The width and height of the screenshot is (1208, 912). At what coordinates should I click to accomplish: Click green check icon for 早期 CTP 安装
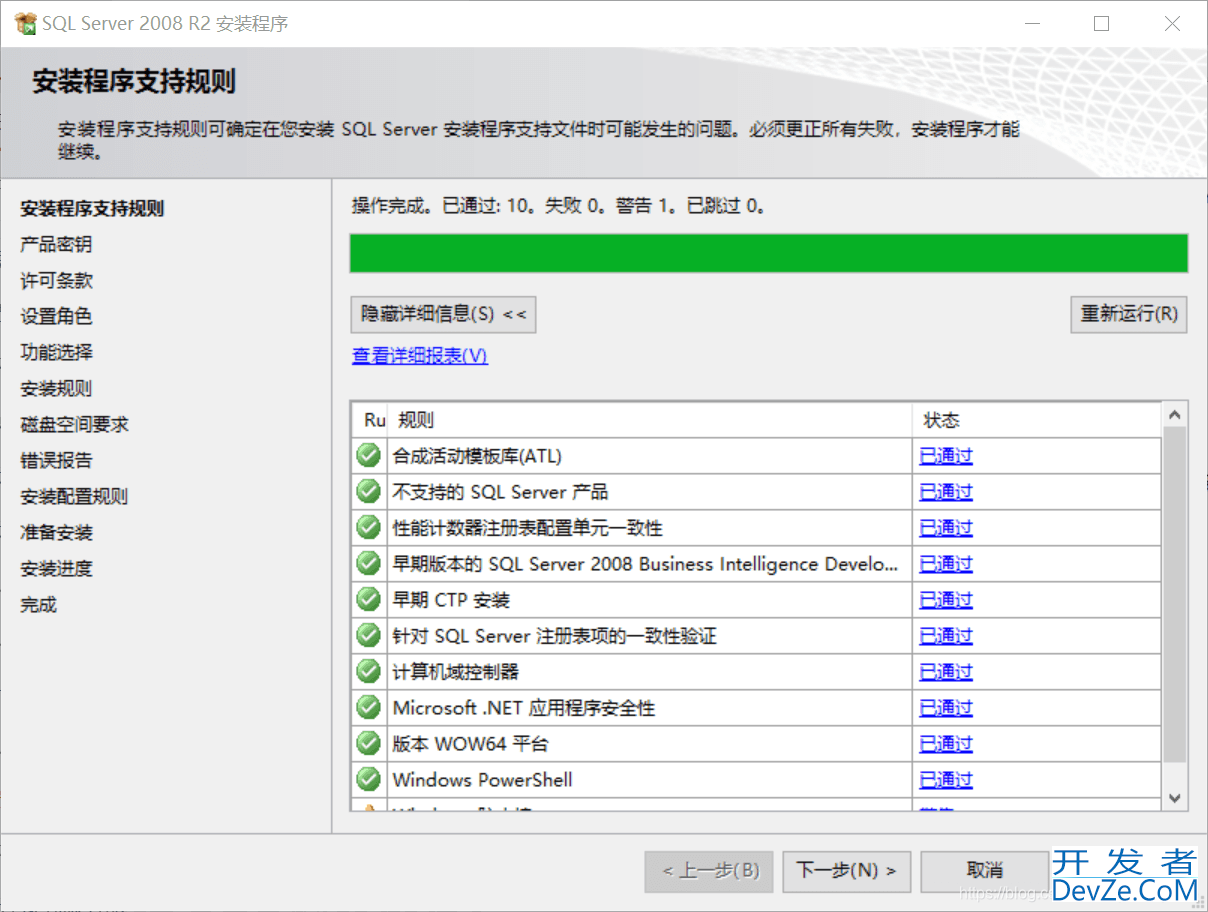(369, 599)
